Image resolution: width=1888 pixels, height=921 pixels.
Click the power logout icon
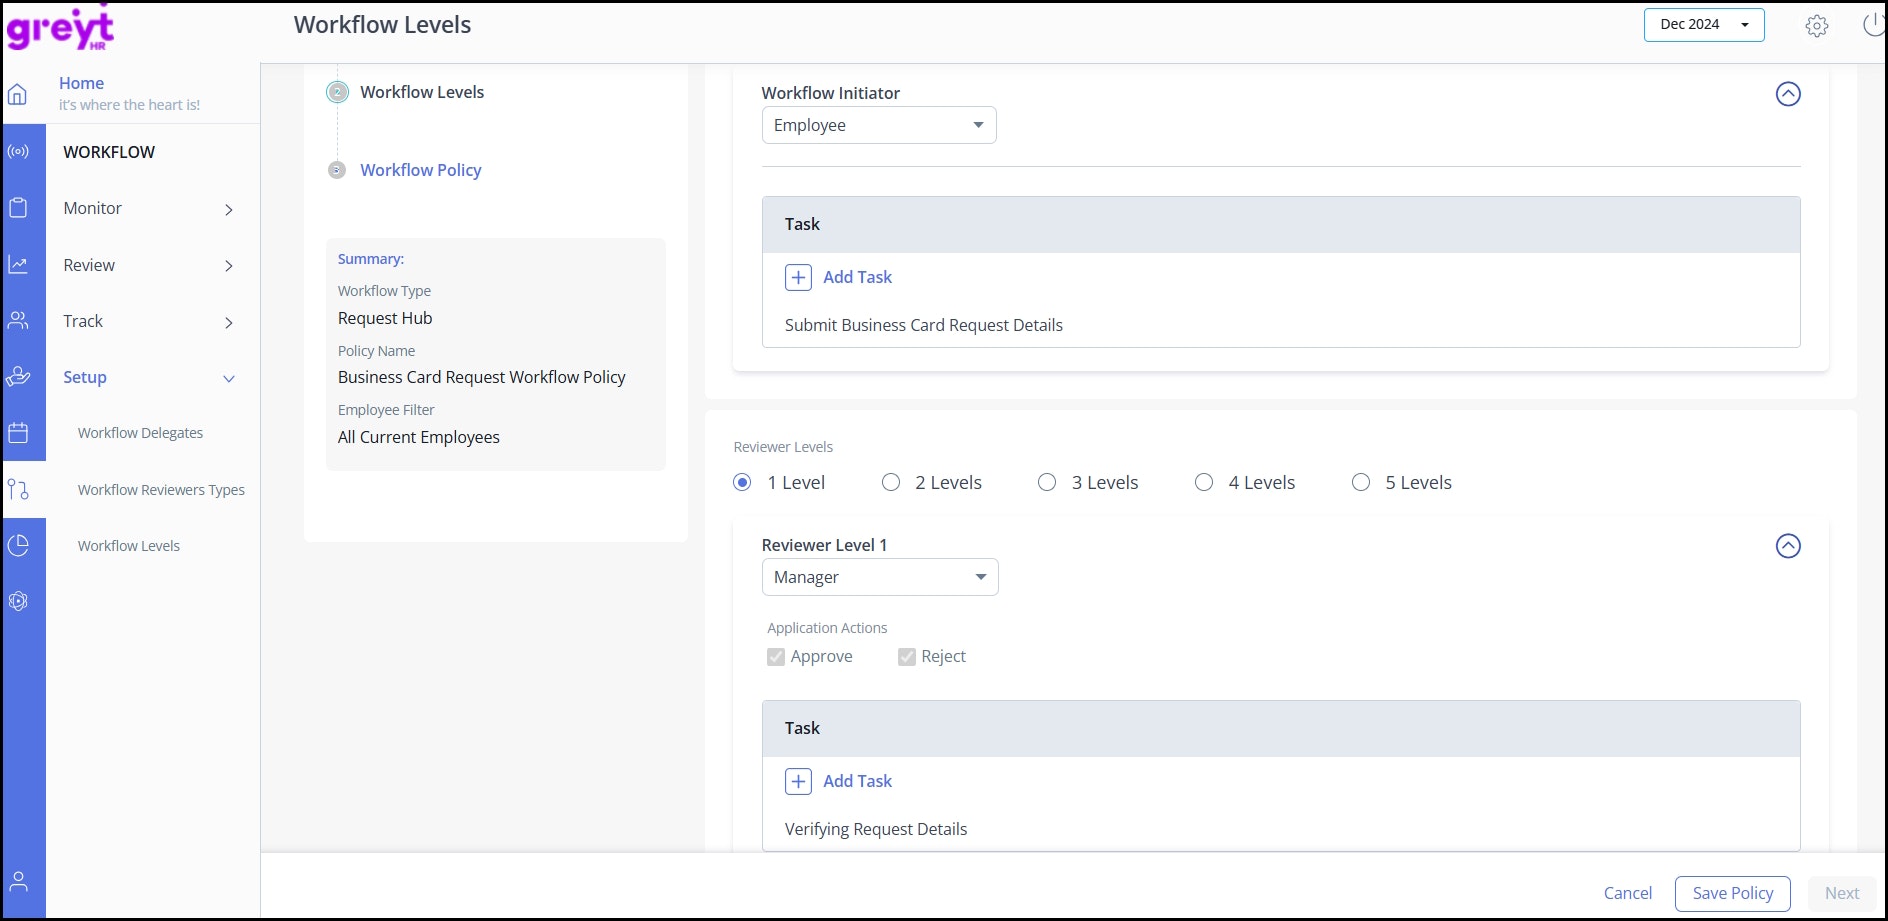point(1874,25)
